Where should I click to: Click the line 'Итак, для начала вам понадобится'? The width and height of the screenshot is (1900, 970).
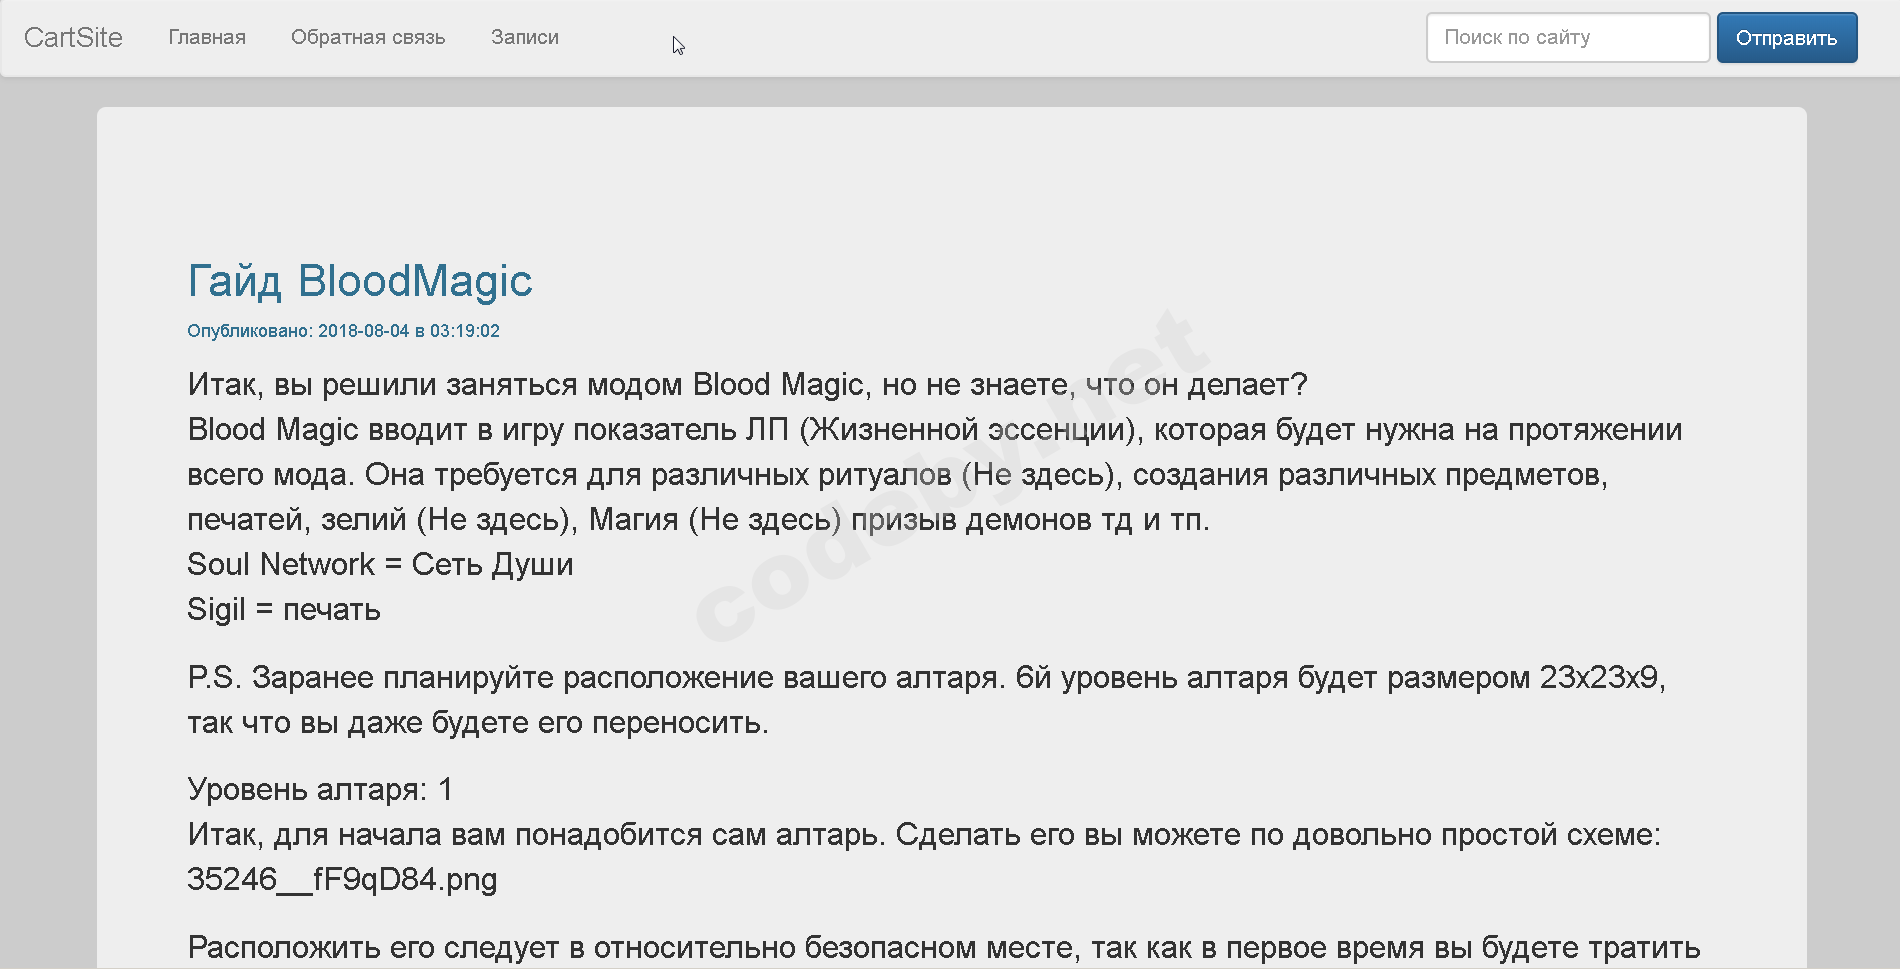click(923, 835)
